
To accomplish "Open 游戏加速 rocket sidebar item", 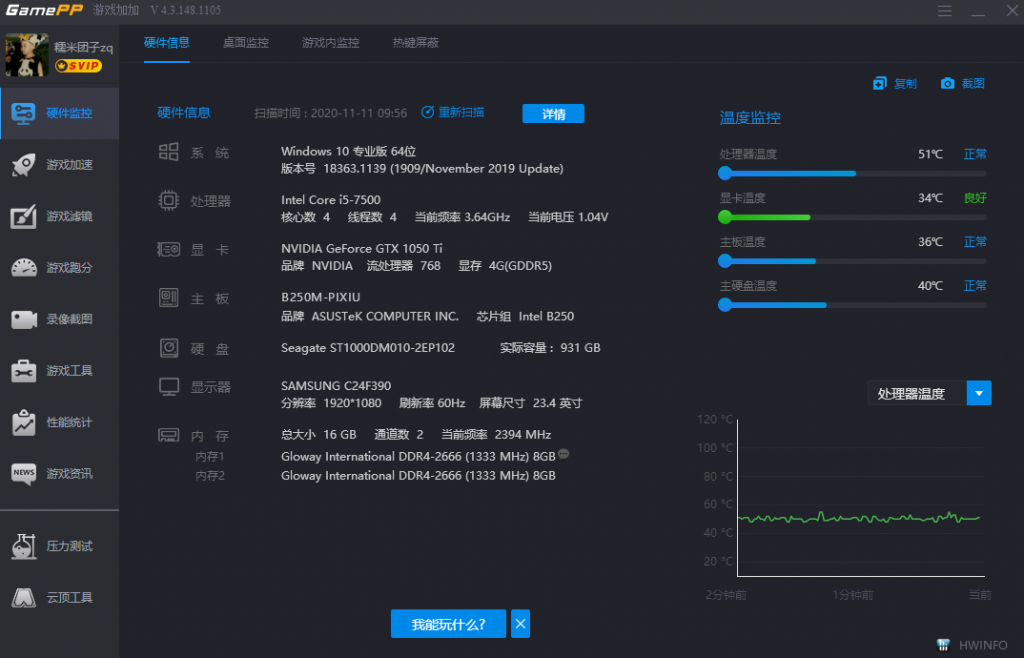I will tap(59, 164).
